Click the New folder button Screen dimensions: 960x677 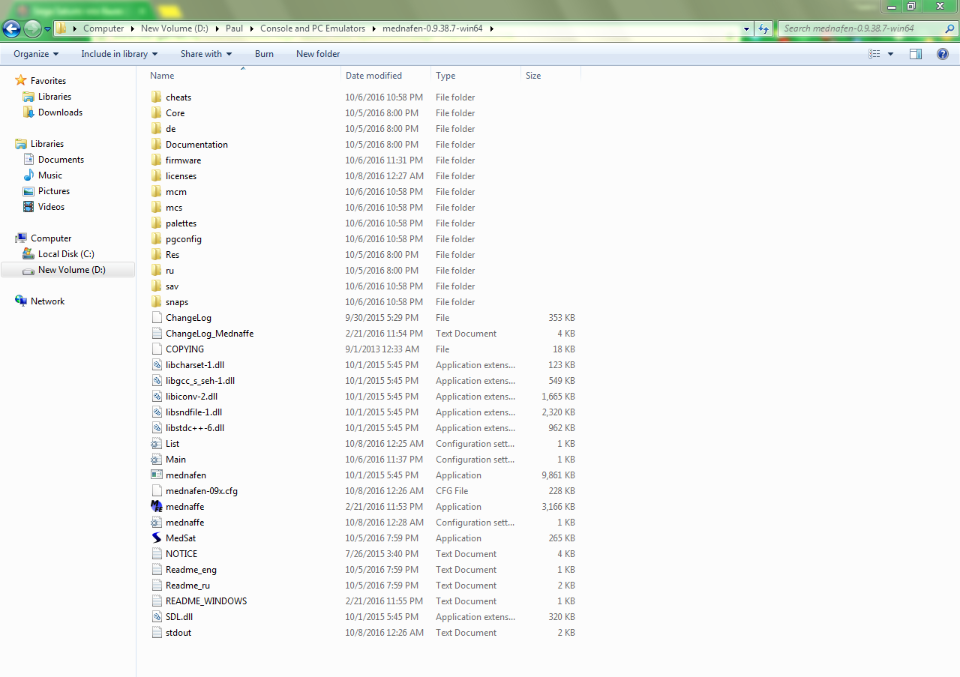pyautogui.click(x=318, y=54)
